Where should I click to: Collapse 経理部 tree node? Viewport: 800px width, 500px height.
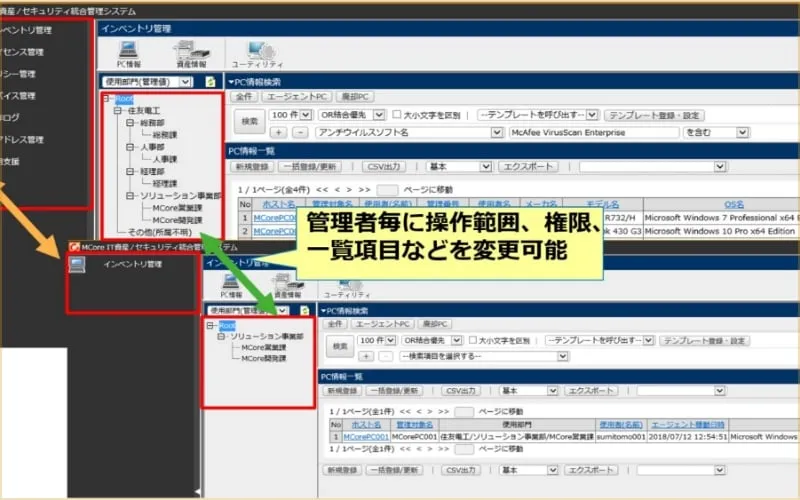click(x=130, y=171)
